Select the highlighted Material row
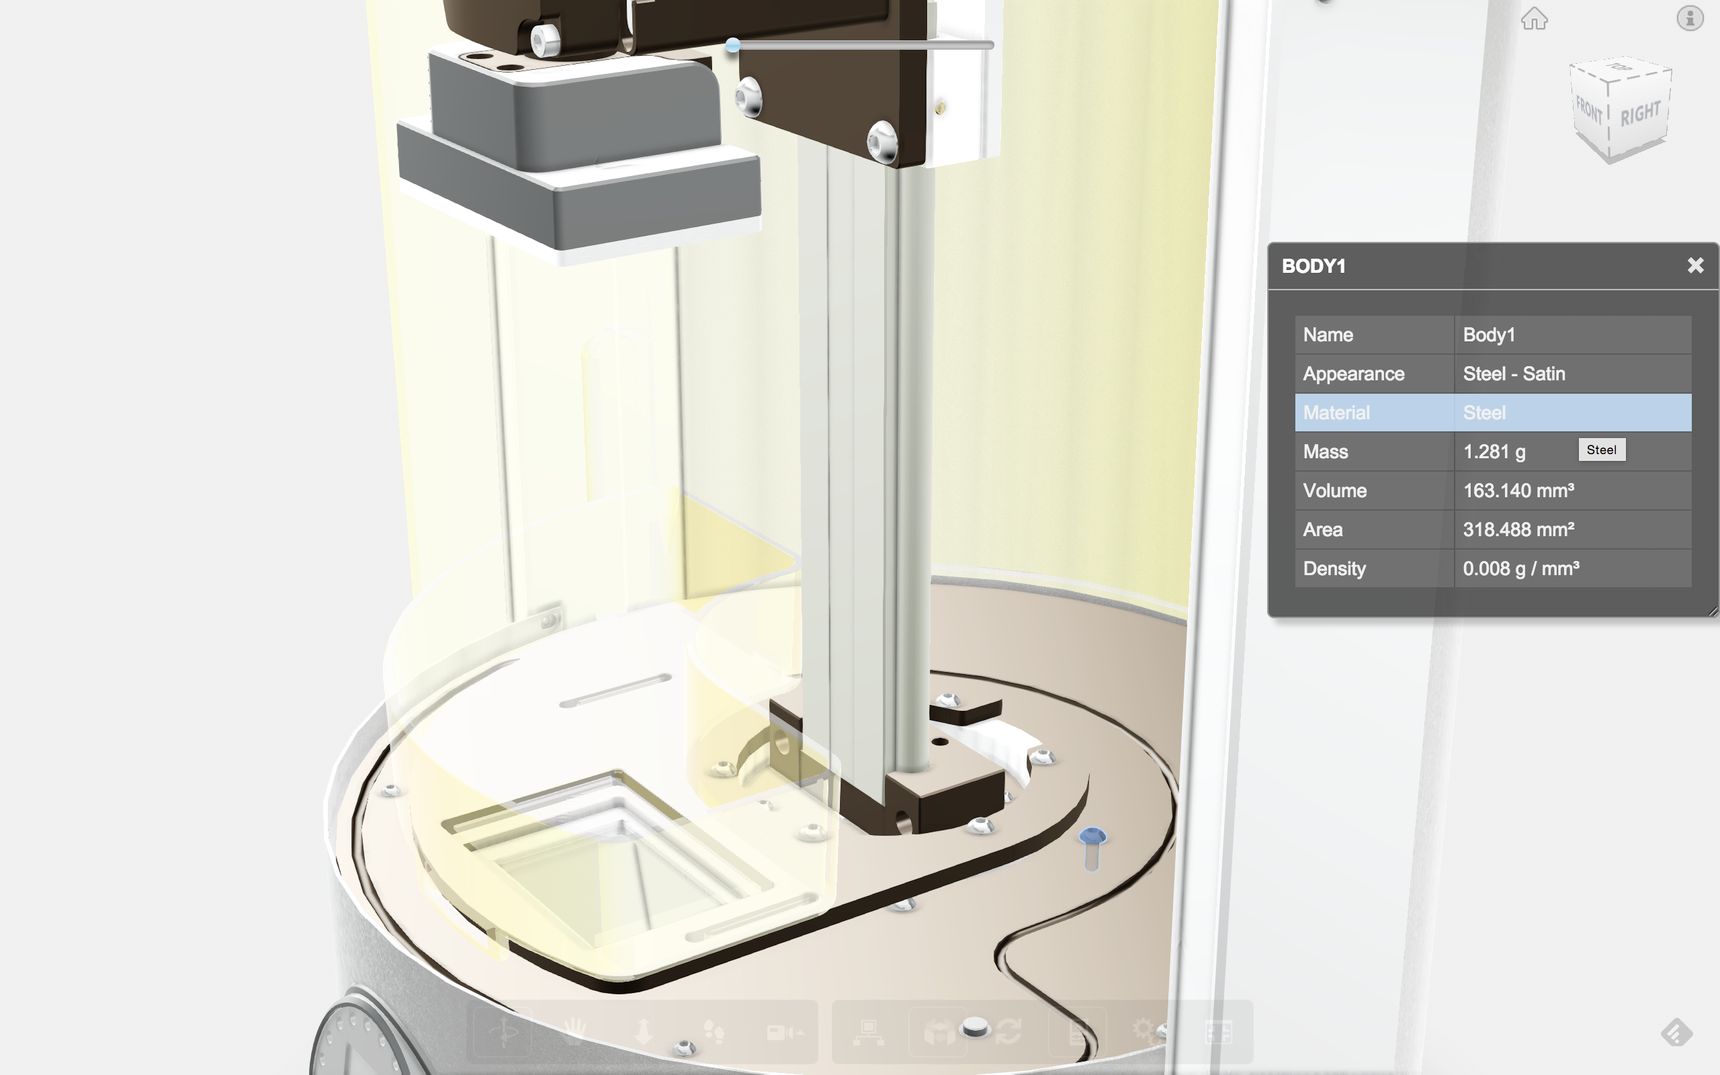Screen dimensions: 1720x1075 (1493, 413)
